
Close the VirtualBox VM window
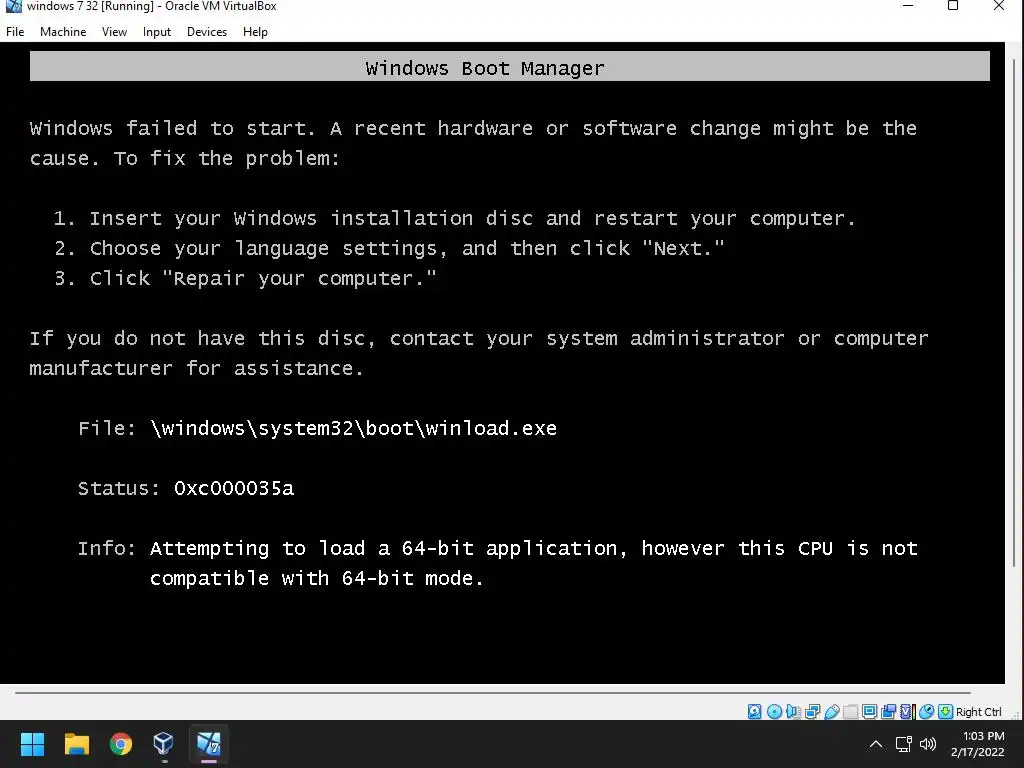coord(999,7)
